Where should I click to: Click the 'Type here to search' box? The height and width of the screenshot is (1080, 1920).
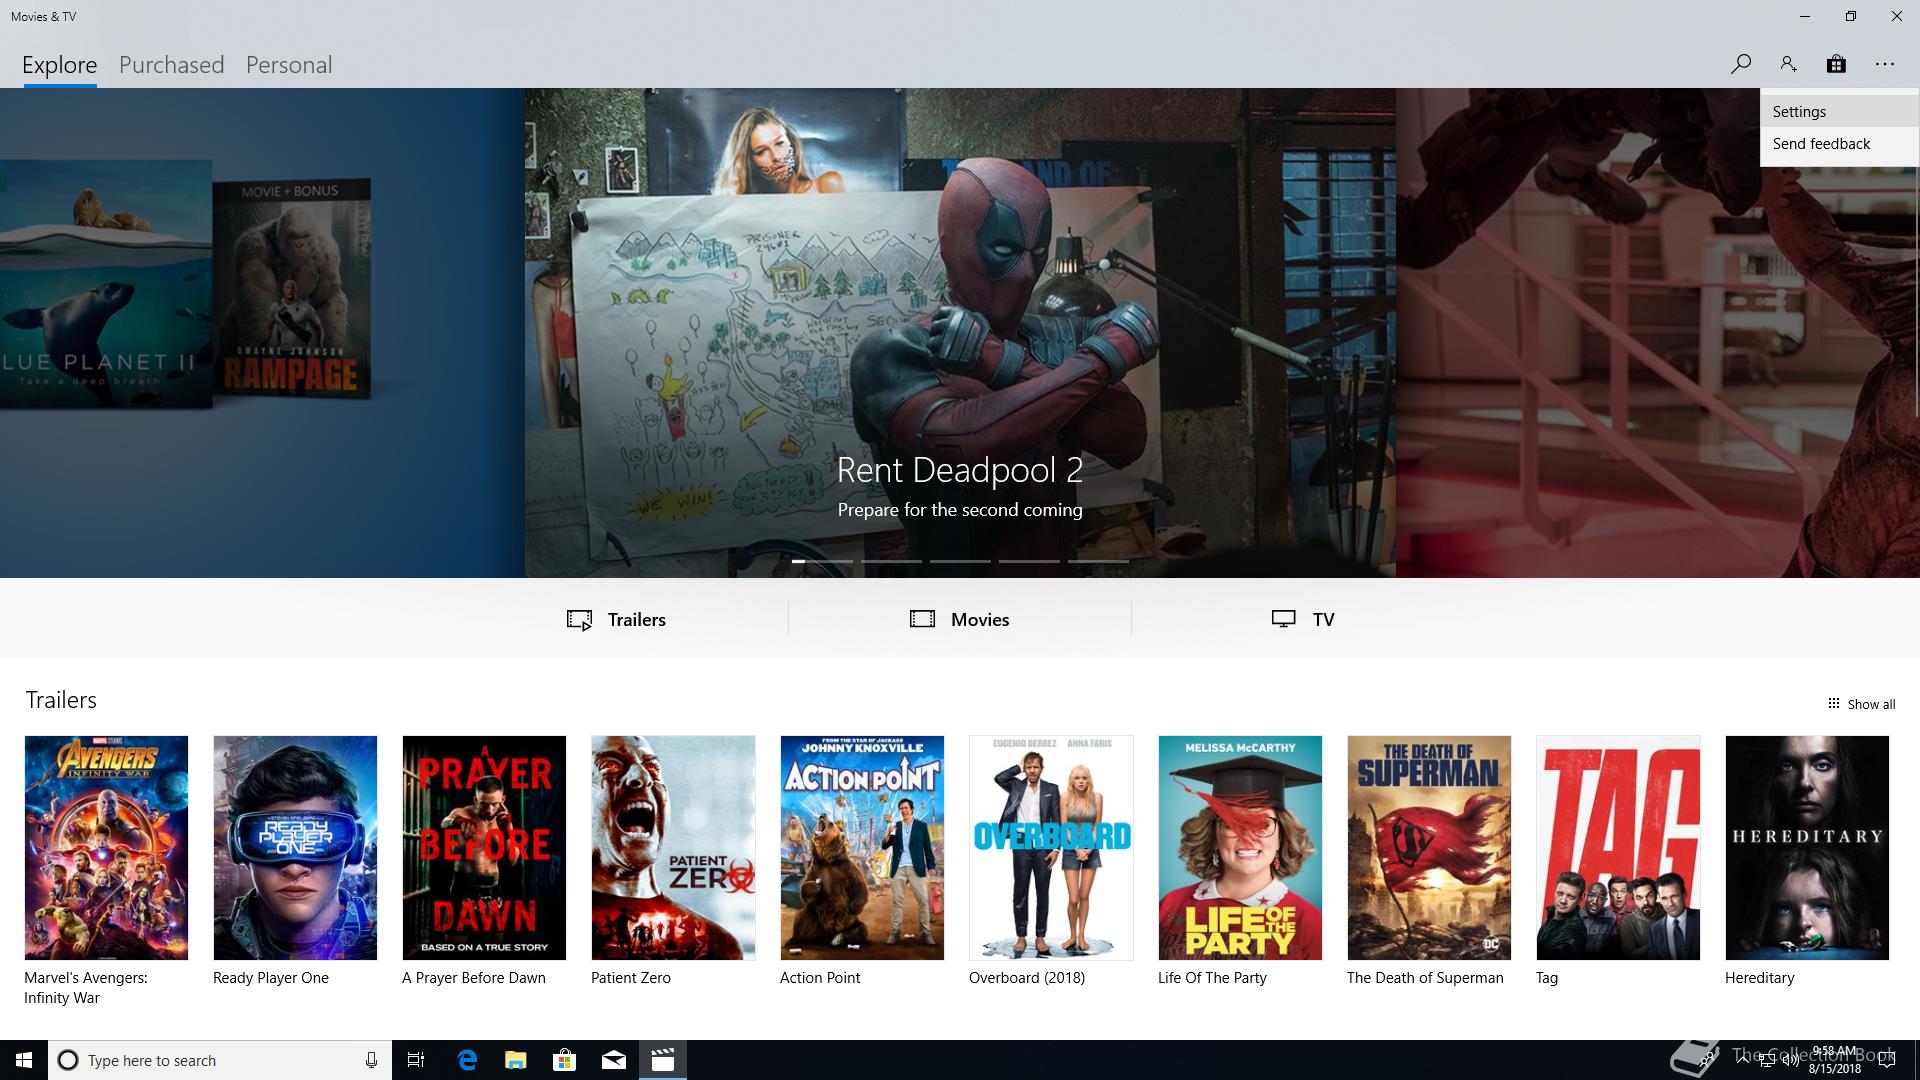click(x=218, y=1060)
